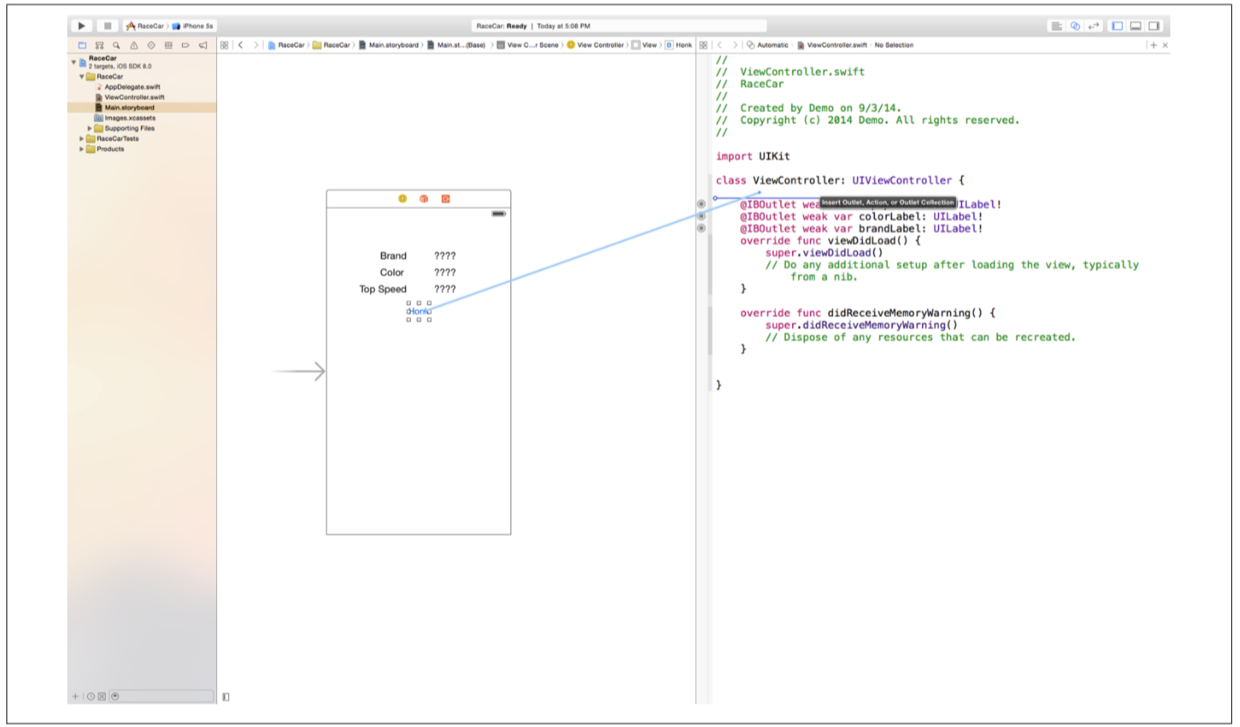Image resolution: width=1240 pixels, height=727 pixels.
Task: Click the Honk button on the storyboard
Action: [x=420, y=311]
